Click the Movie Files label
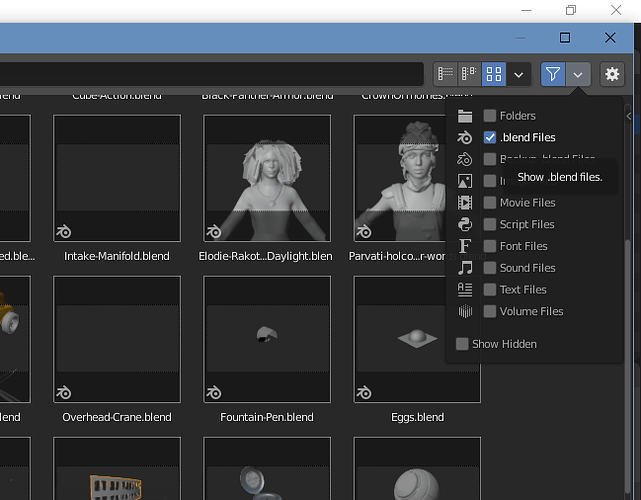The image size is (641, 500). 527,203
